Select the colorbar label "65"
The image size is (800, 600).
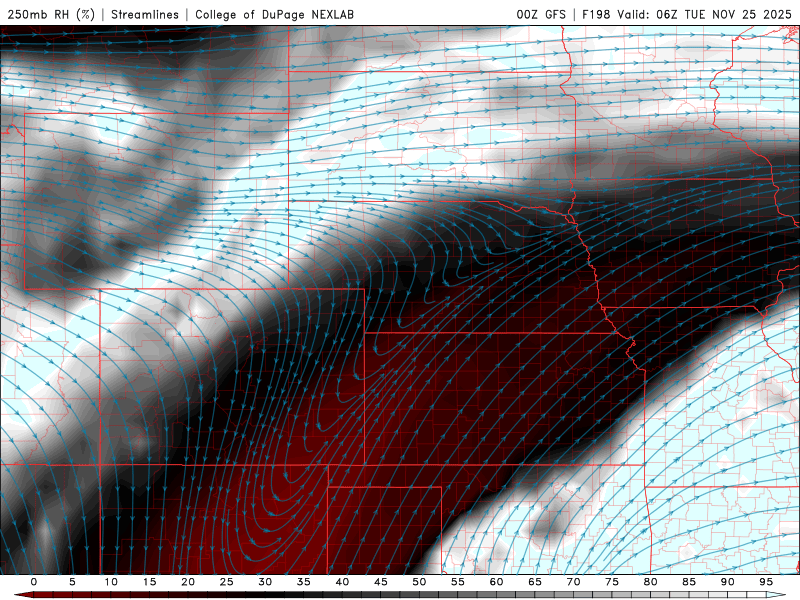coord(535,582)
